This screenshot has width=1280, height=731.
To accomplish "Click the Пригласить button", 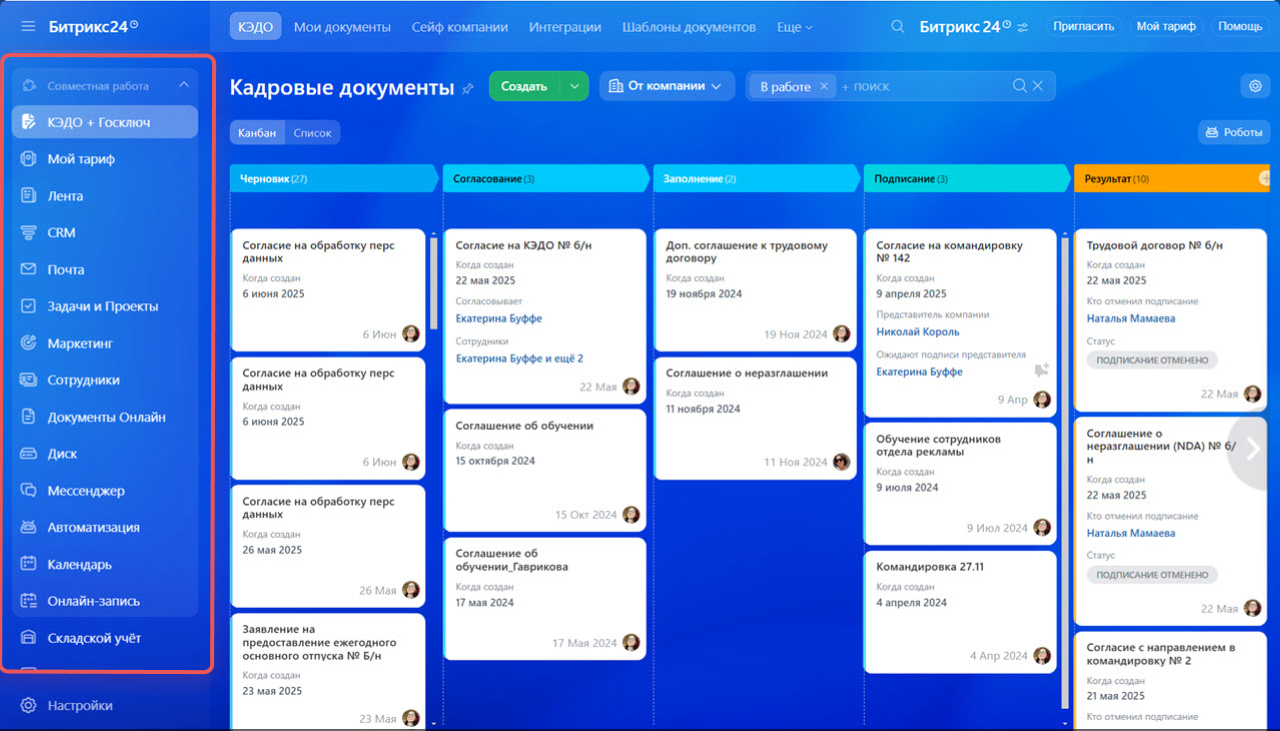I will [1083, 26].
